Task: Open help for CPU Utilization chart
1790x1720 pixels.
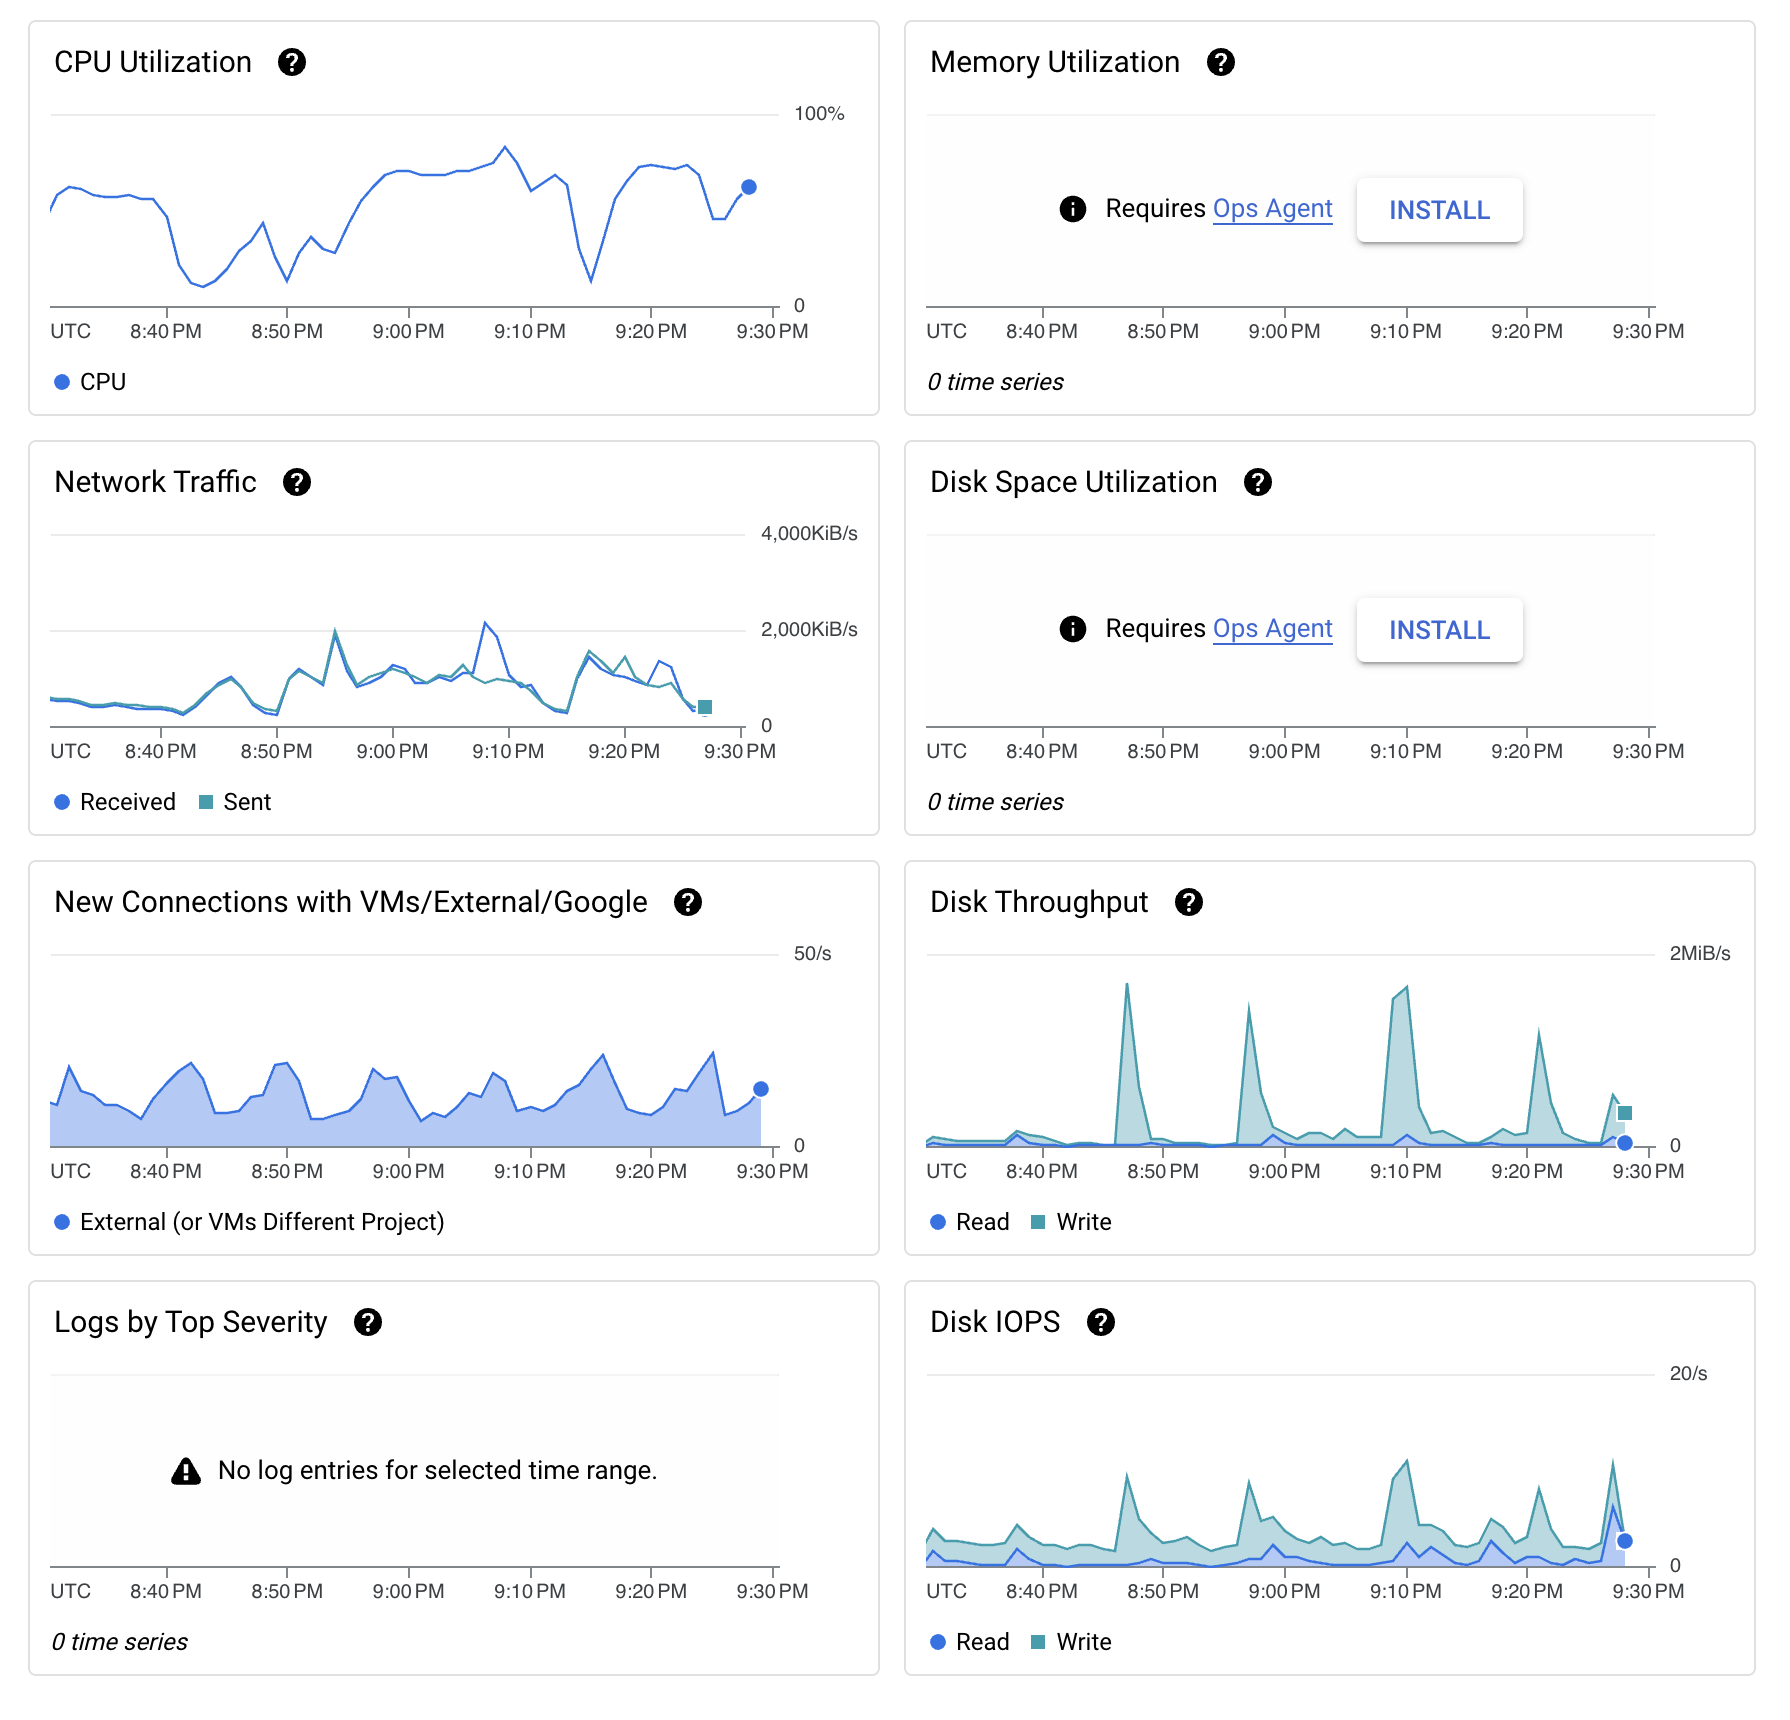Action: (x=291, y=62)
